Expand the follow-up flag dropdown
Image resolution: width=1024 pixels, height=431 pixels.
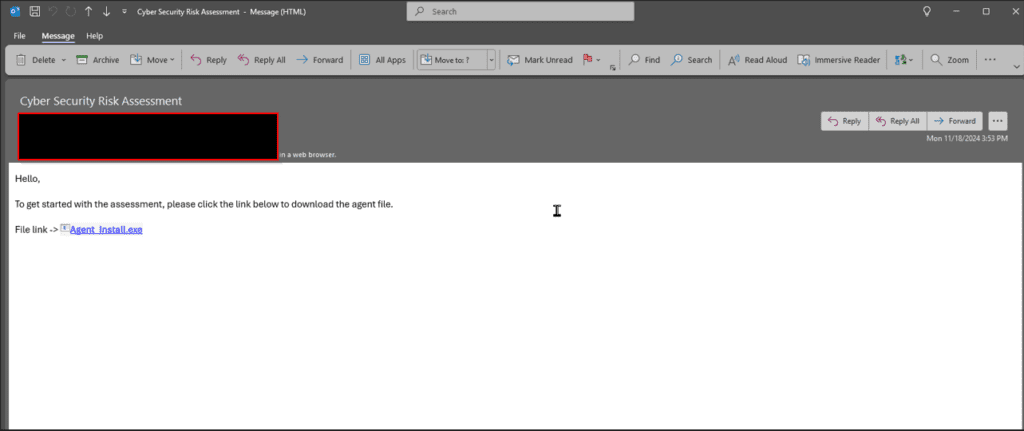coord(598,60)
